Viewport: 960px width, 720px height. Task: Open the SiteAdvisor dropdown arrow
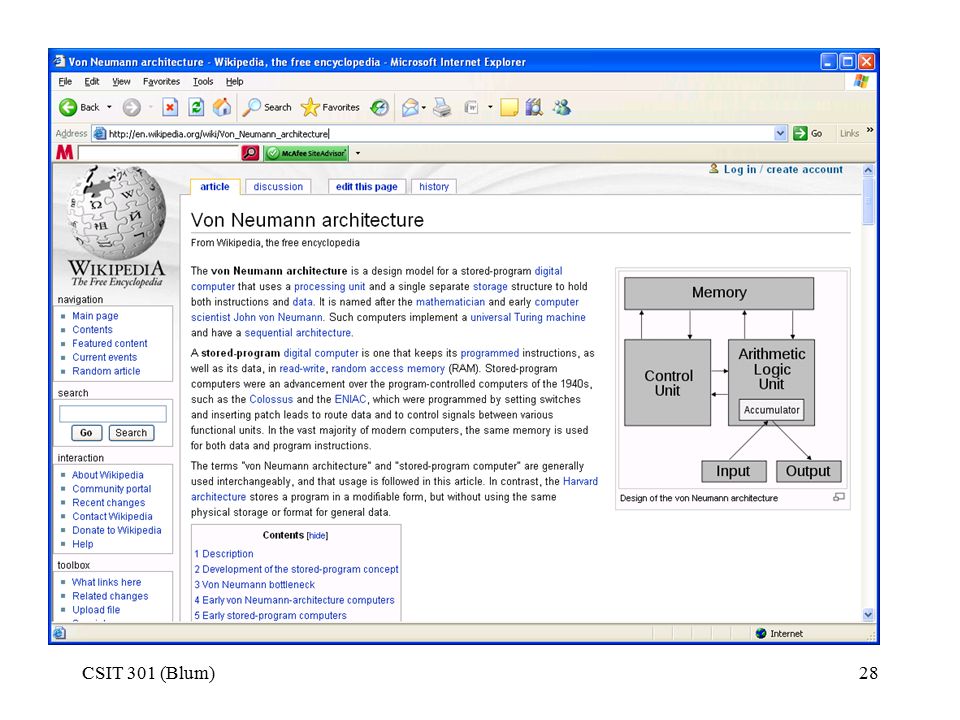[358, 153]
